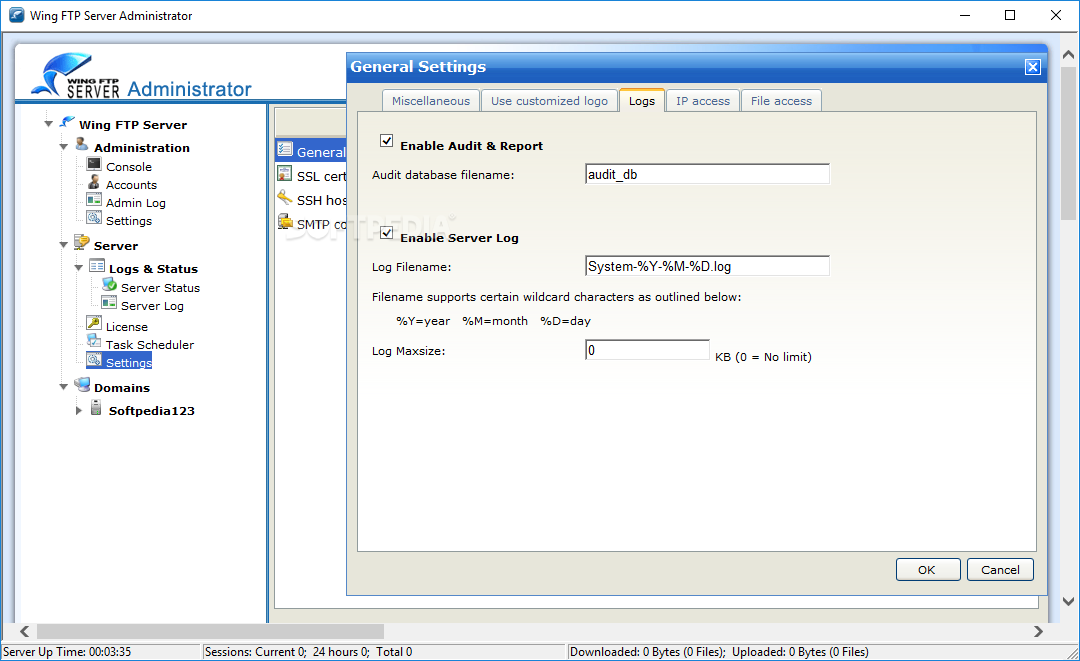Collapse the Administration tree node
1080x661 pixels.
[x=63, y=147]
